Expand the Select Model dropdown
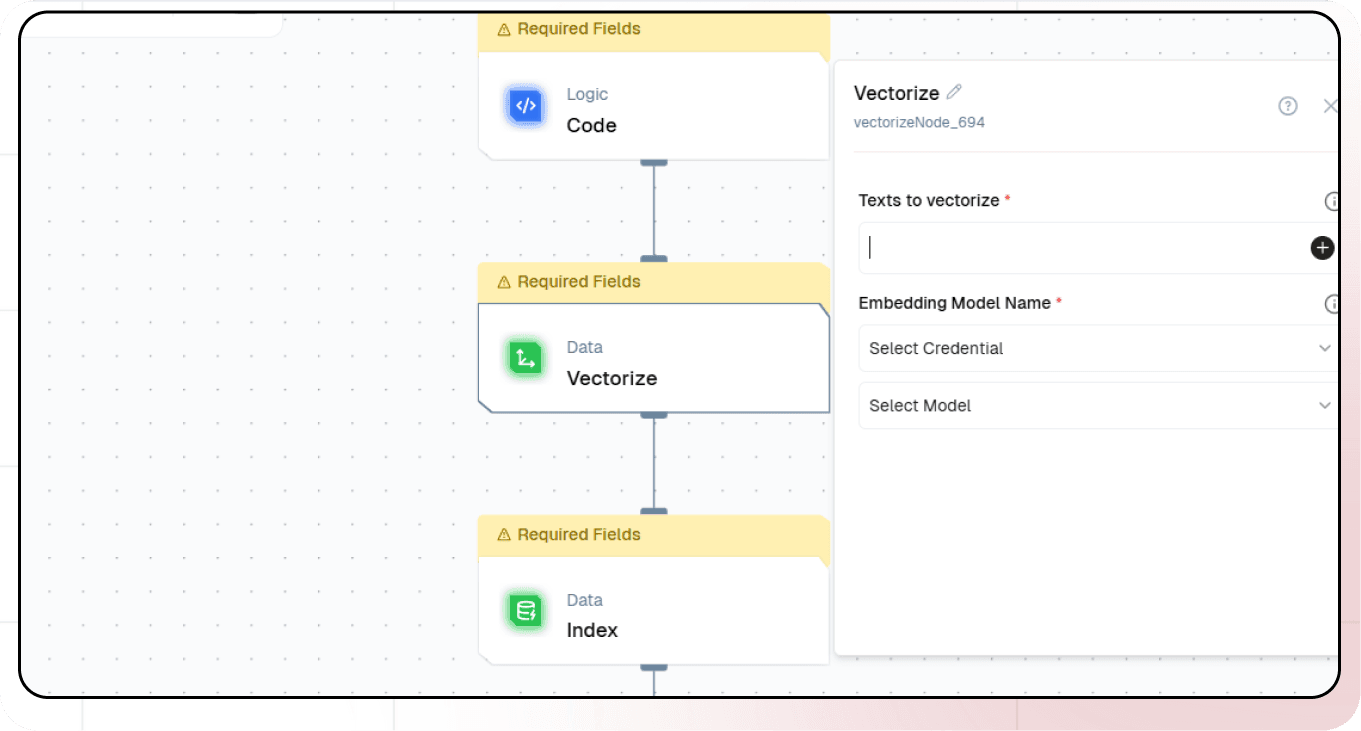This screenshot has height=731, width=1361. [x=1097, y=405]
